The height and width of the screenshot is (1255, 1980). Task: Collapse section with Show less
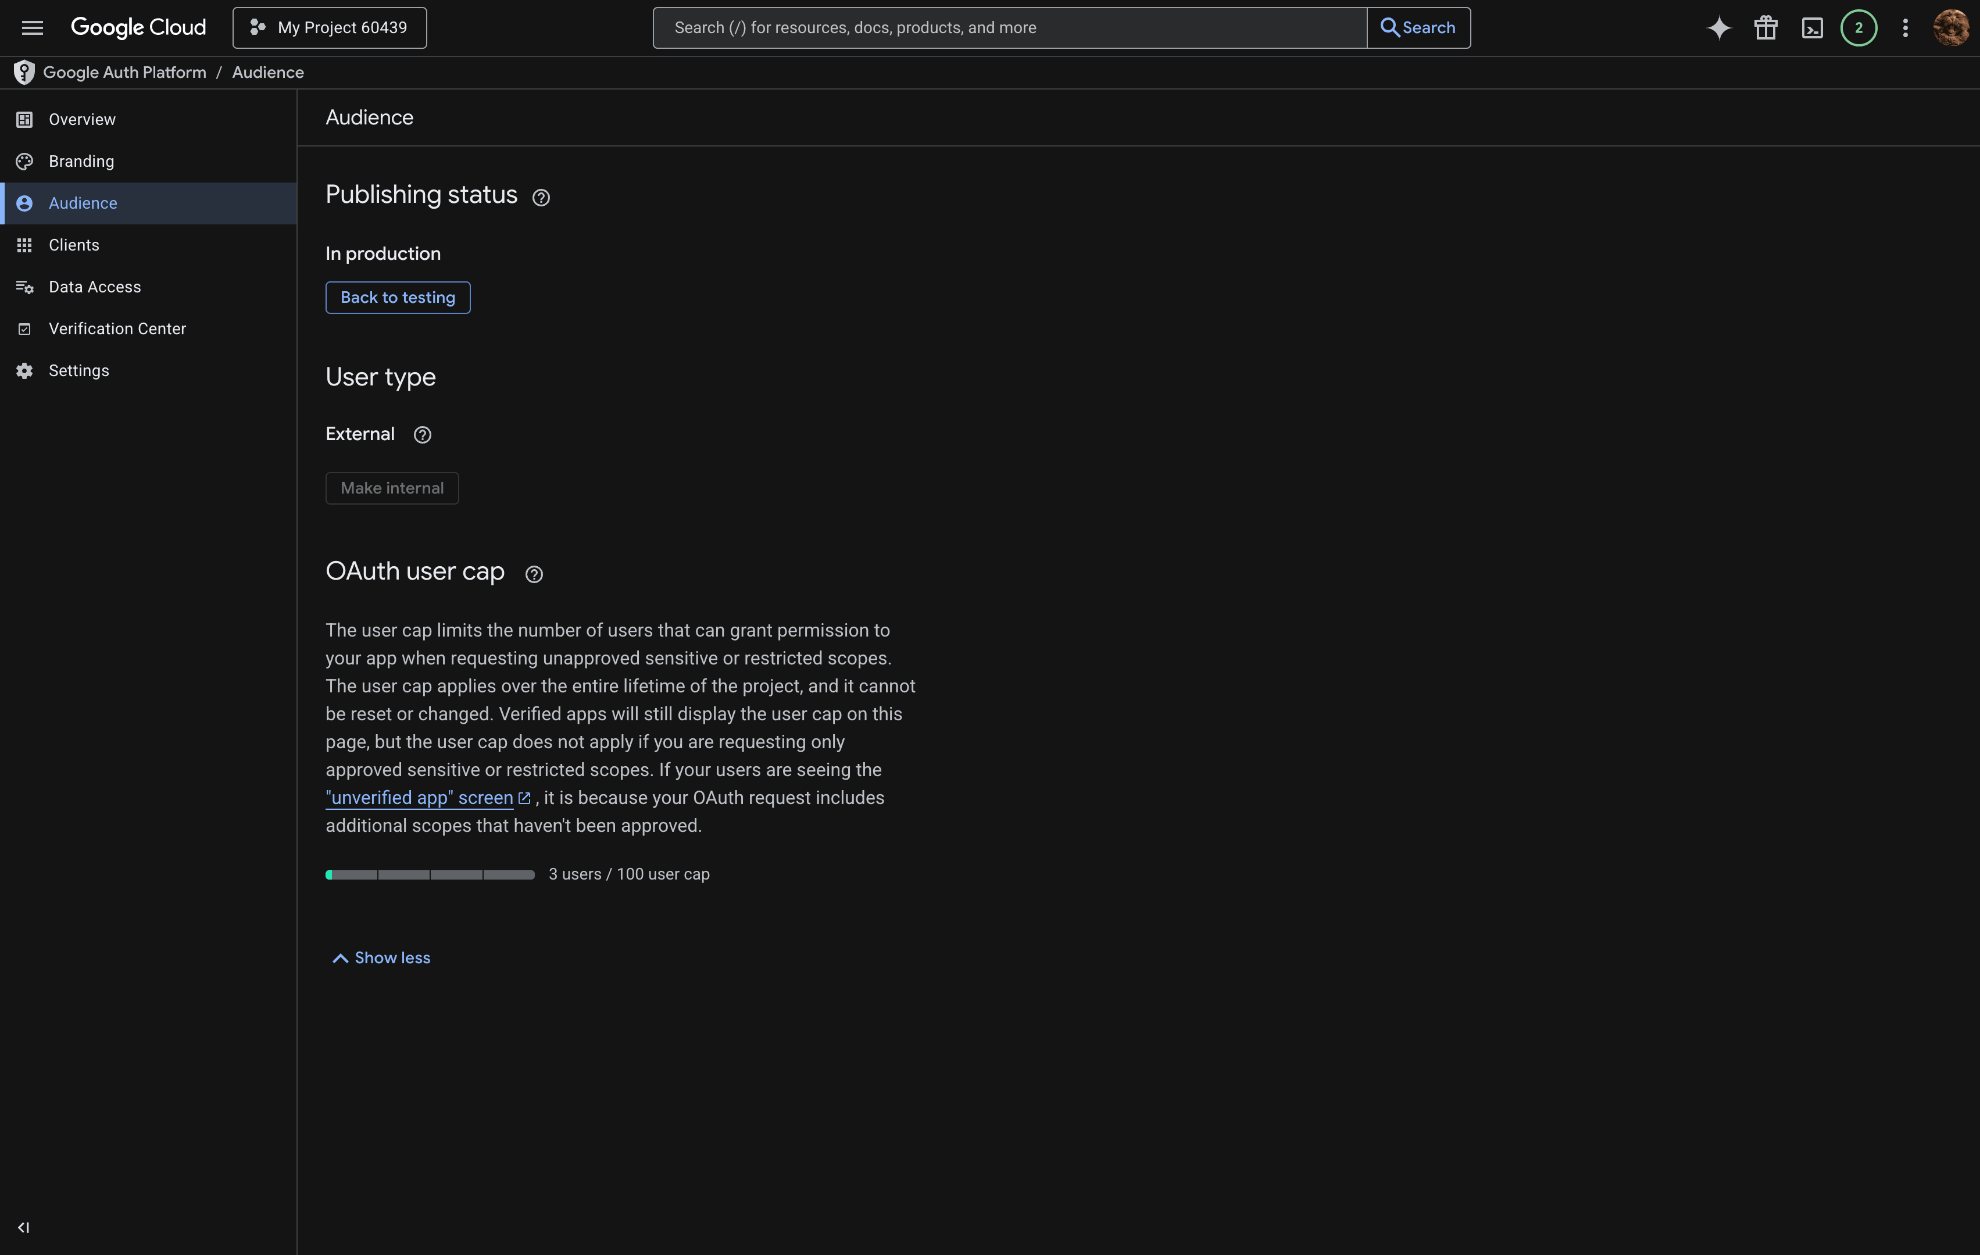[x=381, y=958]
